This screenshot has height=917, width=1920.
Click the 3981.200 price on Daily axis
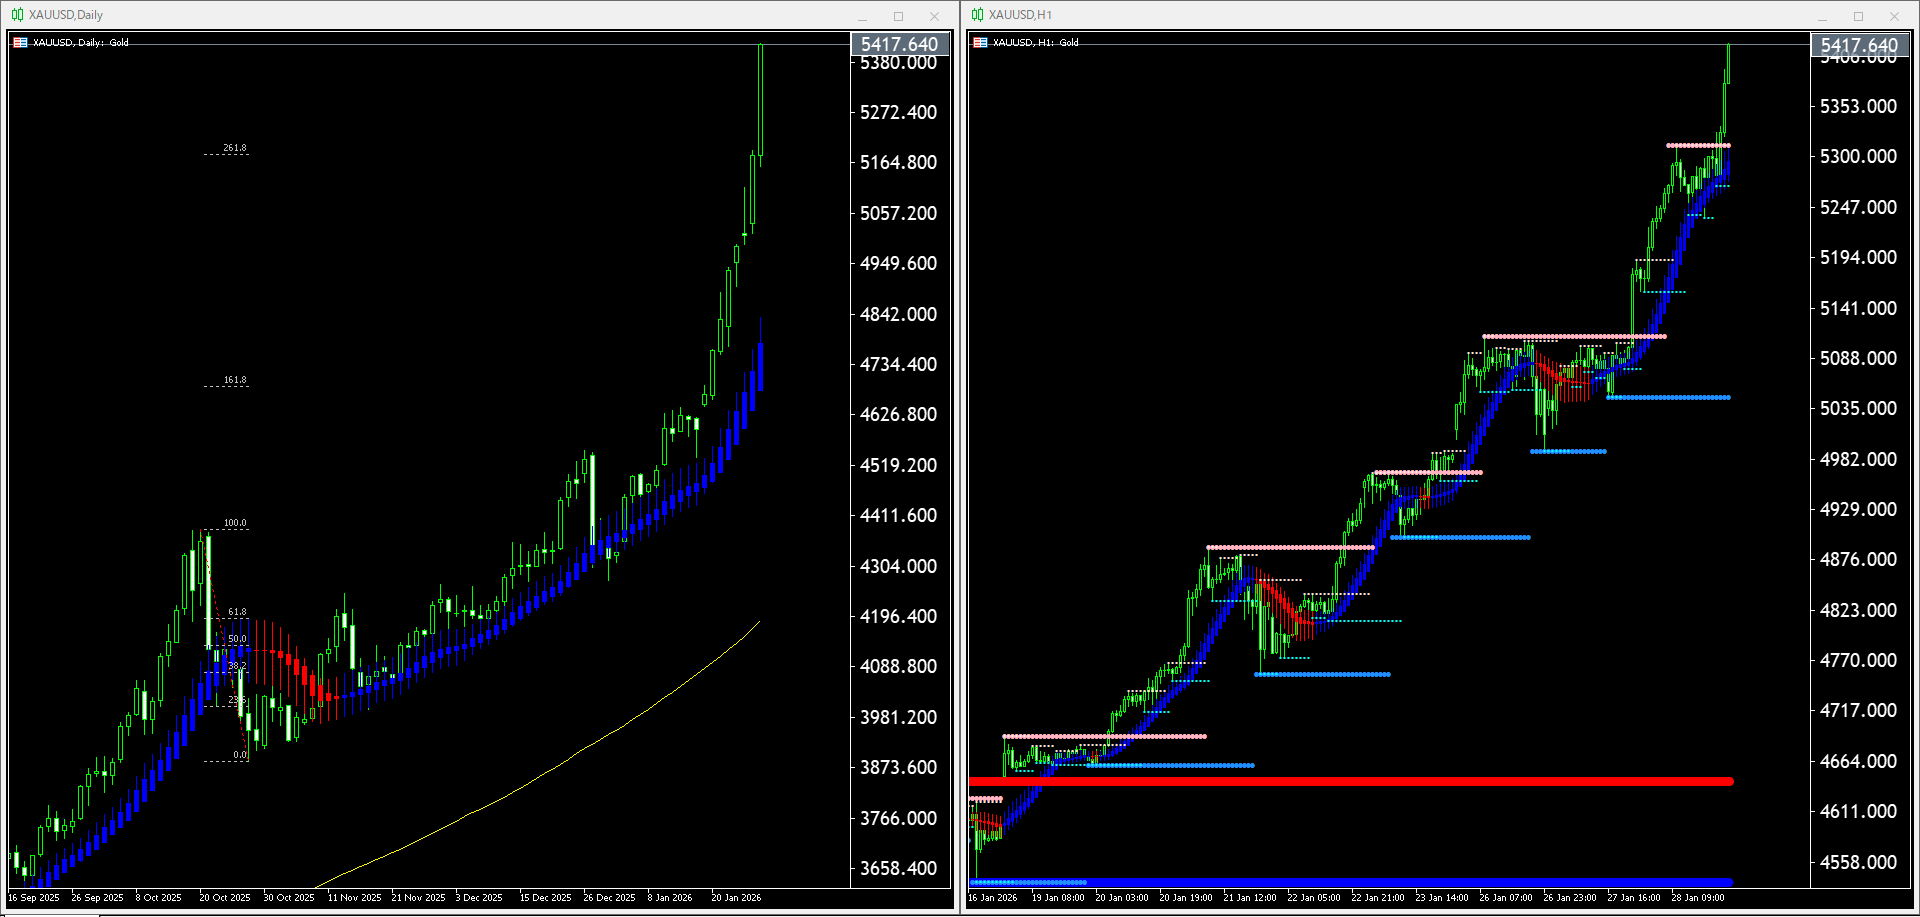[899, 718]
